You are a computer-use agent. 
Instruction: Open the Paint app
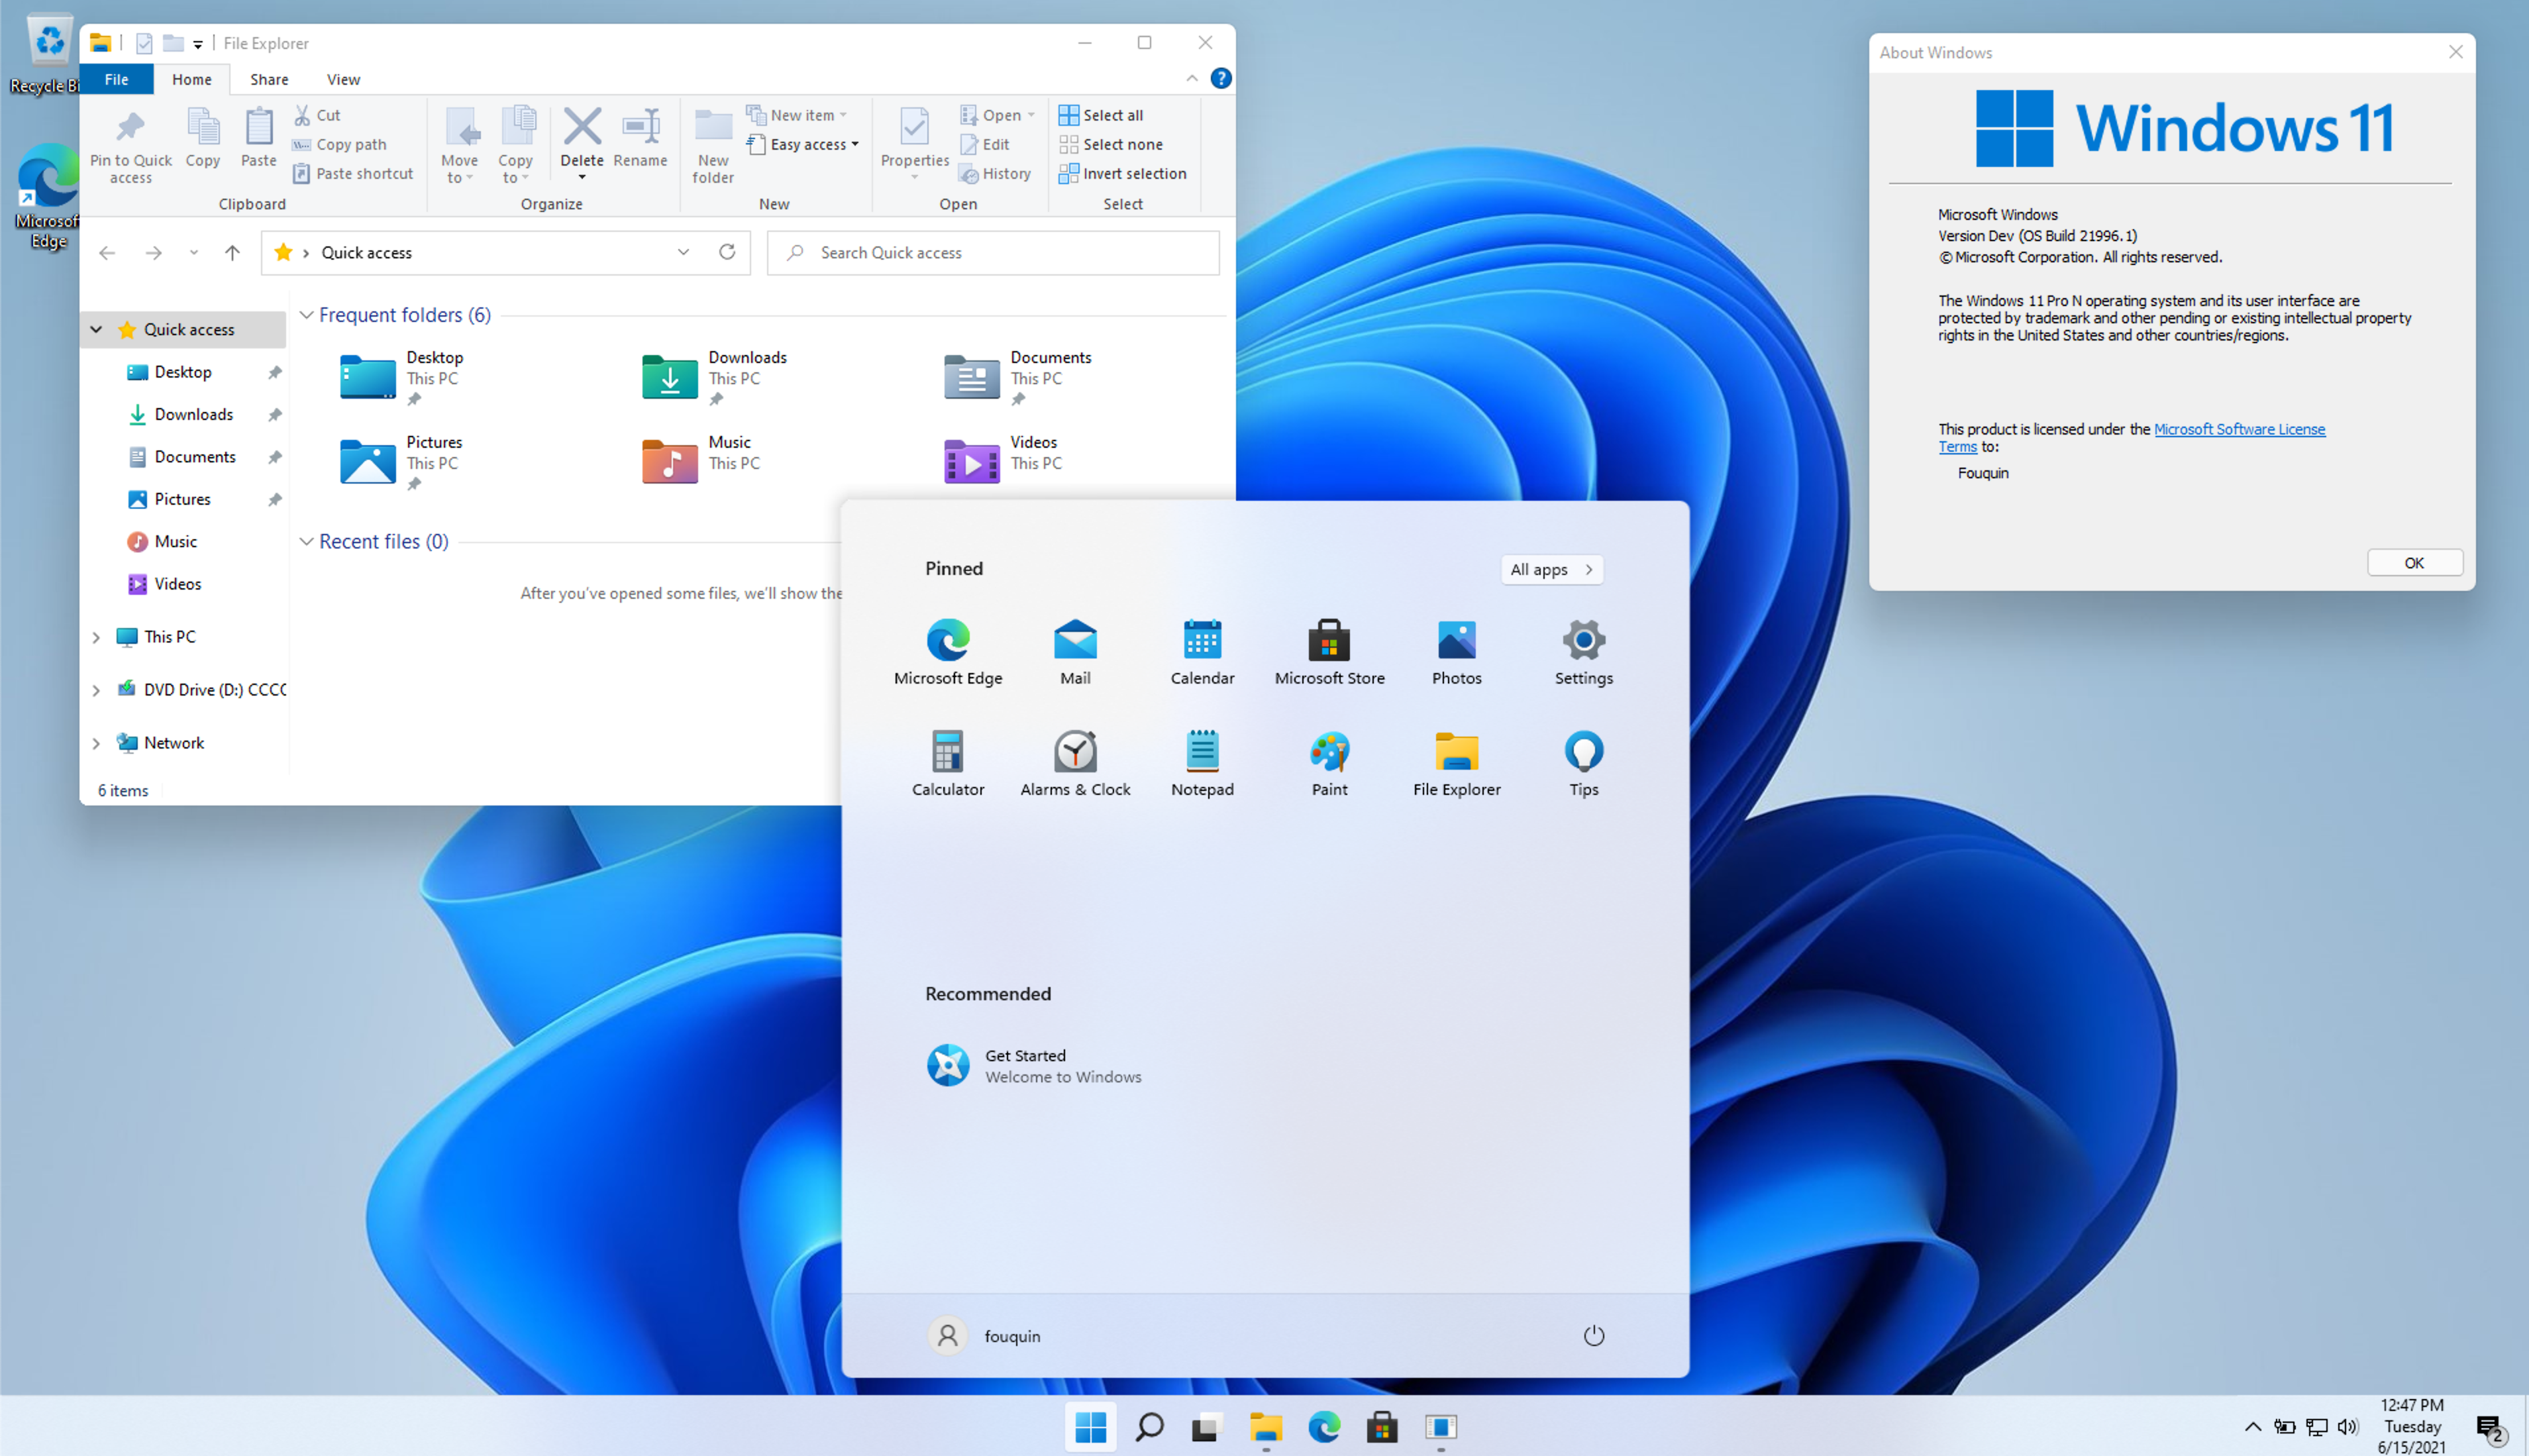[1329, 763]
